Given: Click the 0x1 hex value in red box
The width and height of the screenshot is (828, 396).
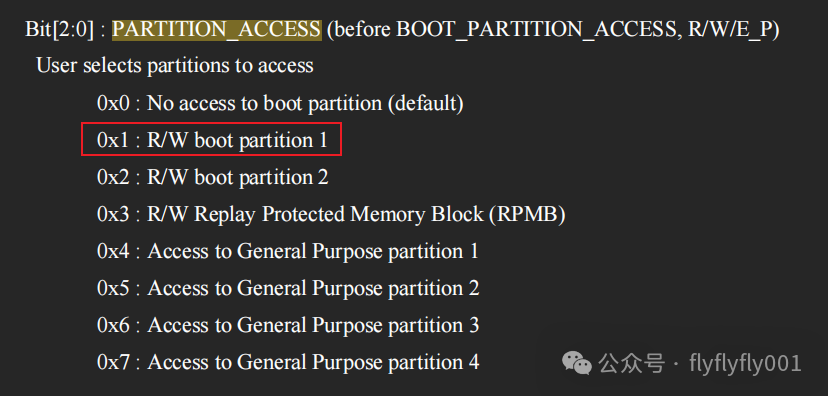Looking at the screenshot, I should click(112, 140).
